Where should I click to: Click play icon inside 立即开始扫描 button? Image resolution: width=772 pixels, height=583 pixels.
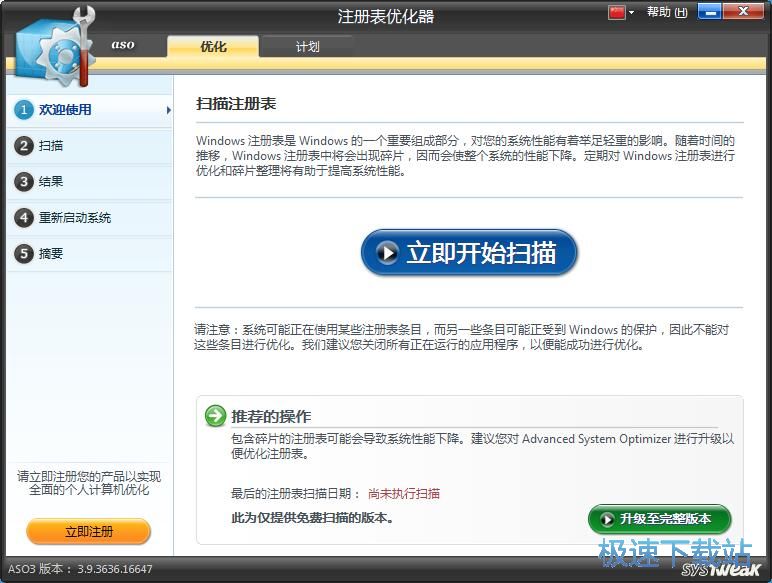tap(387, 253)
